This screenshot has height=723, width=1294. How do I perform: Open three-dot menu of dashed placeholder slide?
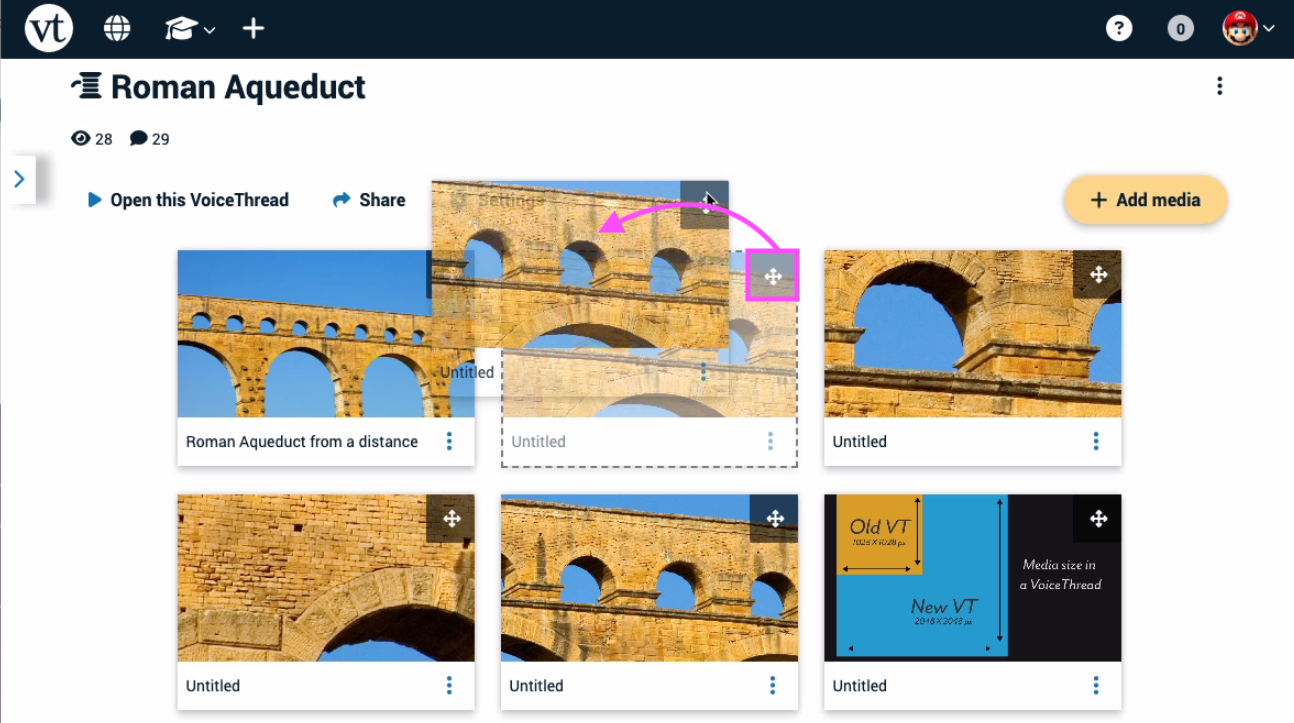[x=770, y=441]
